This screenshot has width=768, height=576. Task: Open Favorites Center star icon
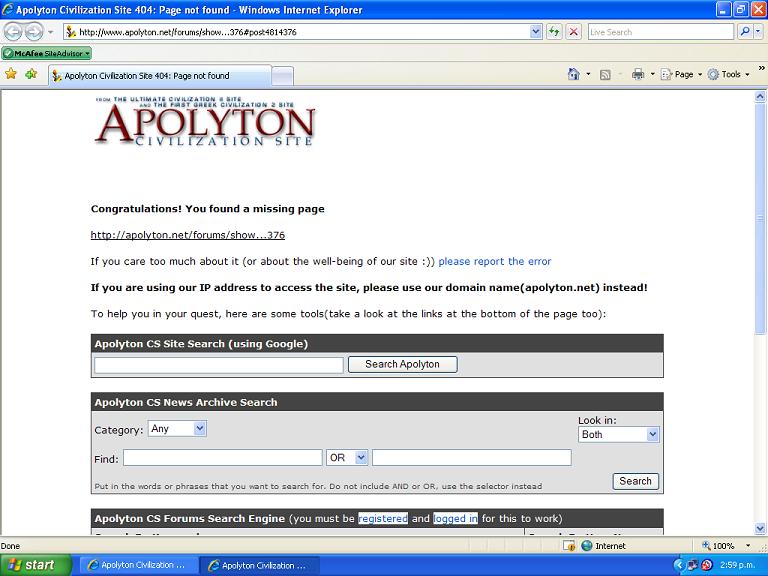click(x=11, y=74)
